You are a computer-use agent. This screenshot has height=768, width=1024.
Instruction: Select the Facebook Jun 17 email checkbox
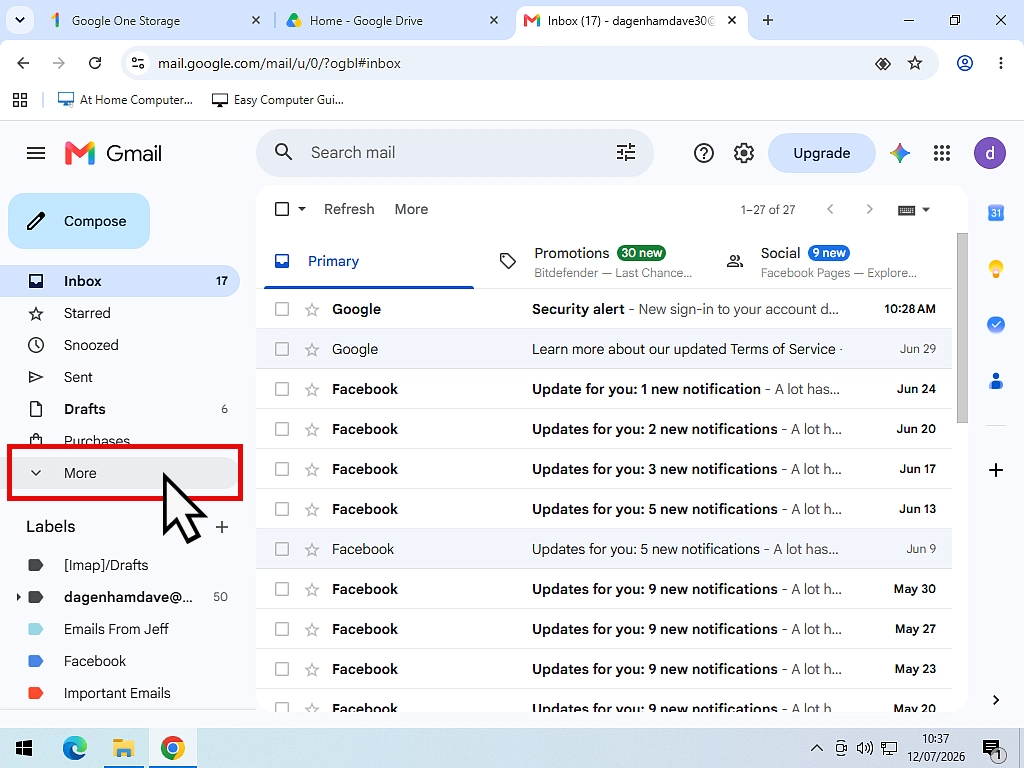[282, 469]
